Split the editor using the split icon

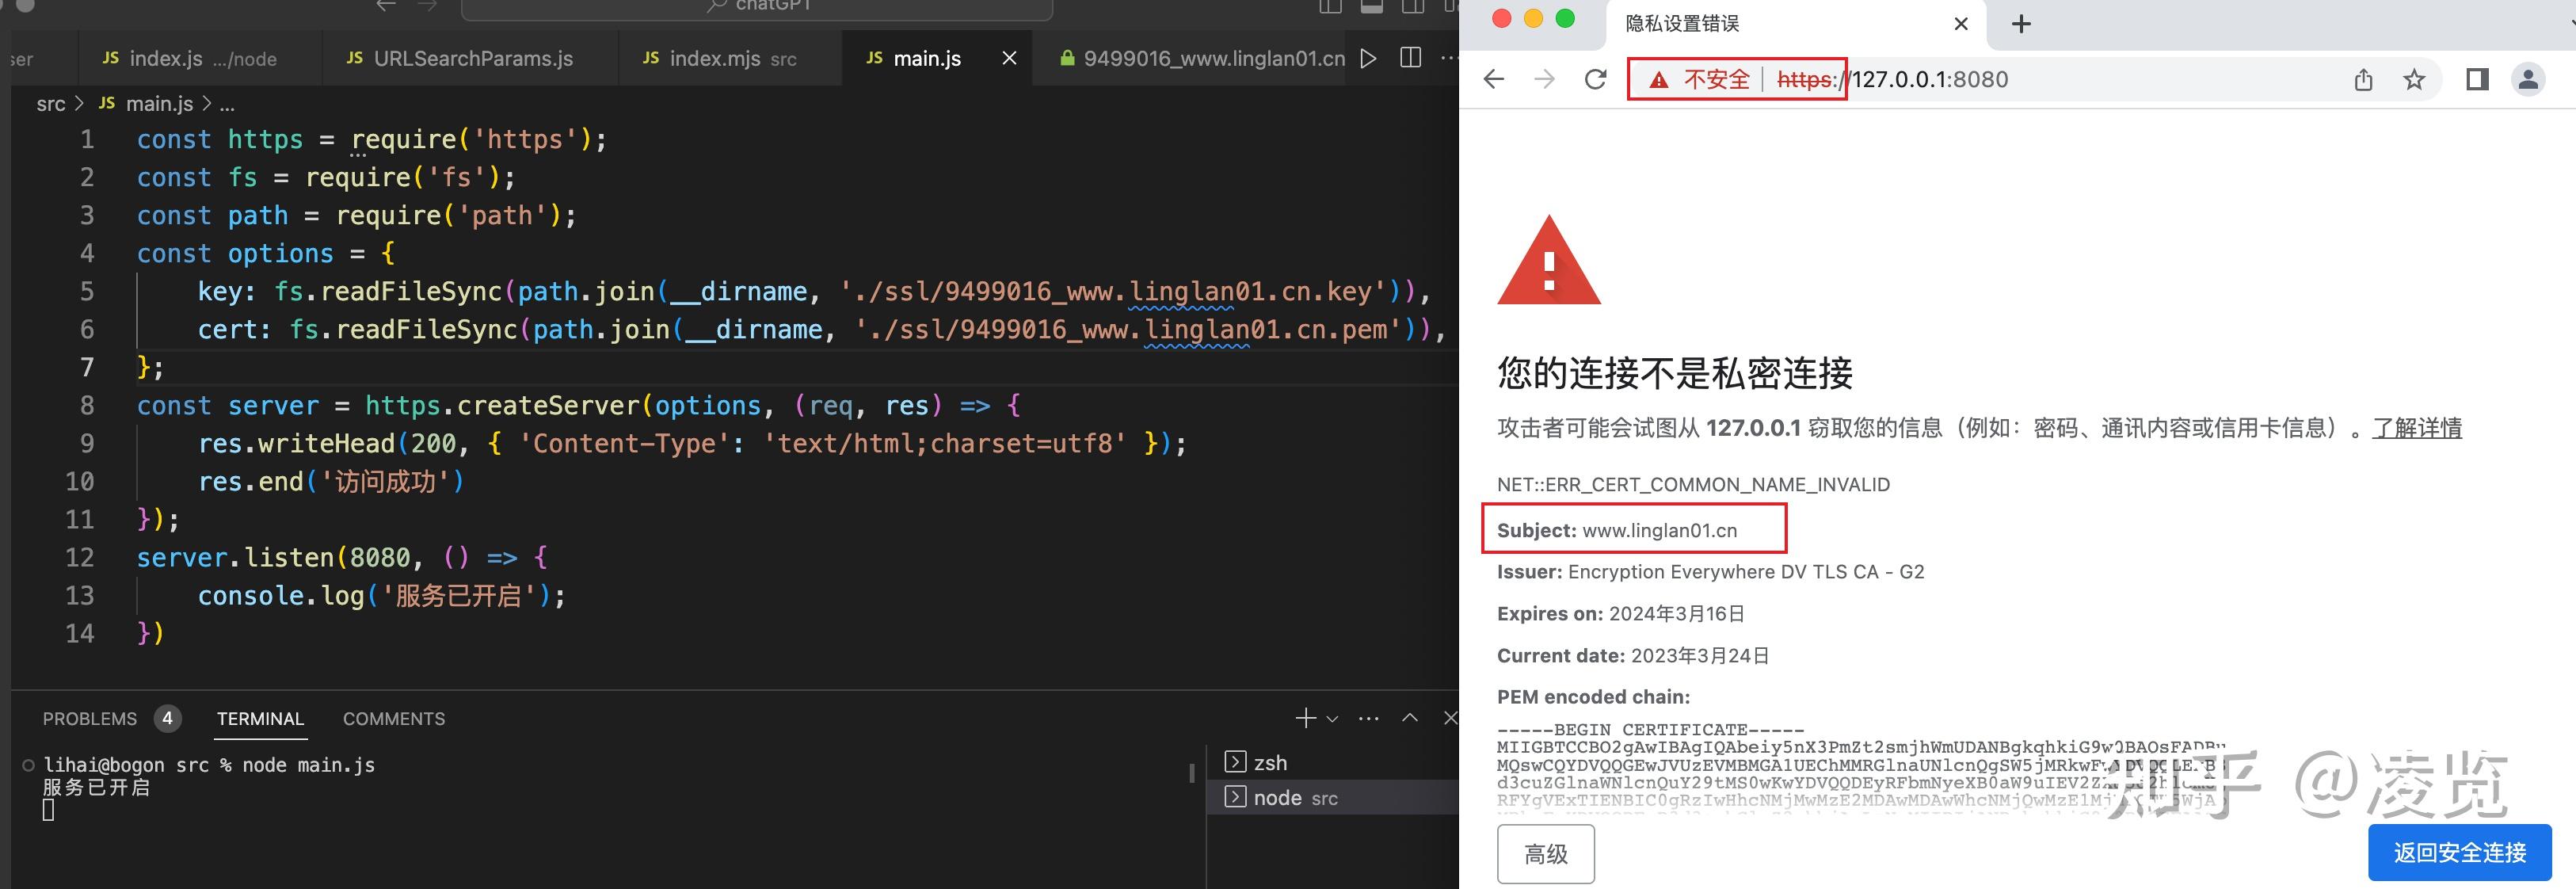pos(1411,58)
